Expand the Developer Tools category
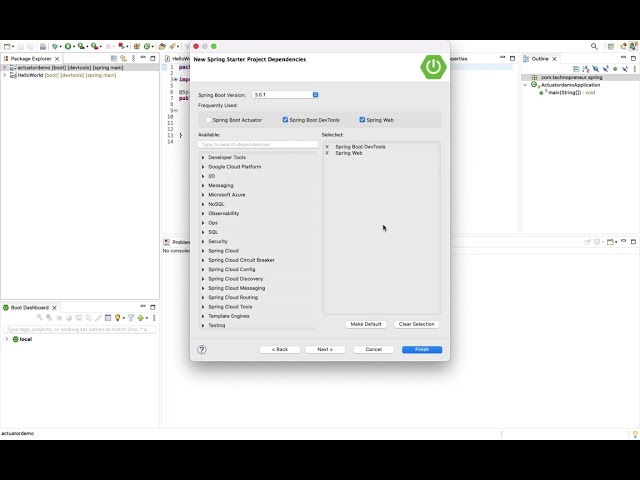The height and width of the screenshot is (480, 640). pos(203,158)
